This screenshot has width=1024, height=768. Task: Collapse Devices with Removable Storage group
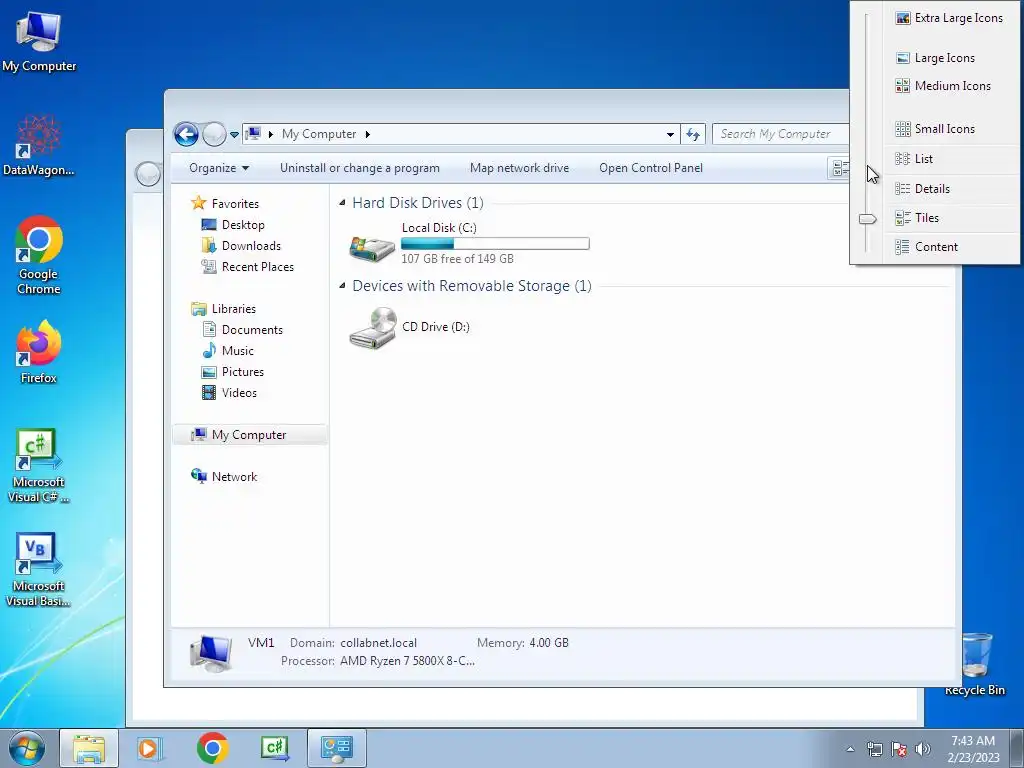tap(342, 286)
